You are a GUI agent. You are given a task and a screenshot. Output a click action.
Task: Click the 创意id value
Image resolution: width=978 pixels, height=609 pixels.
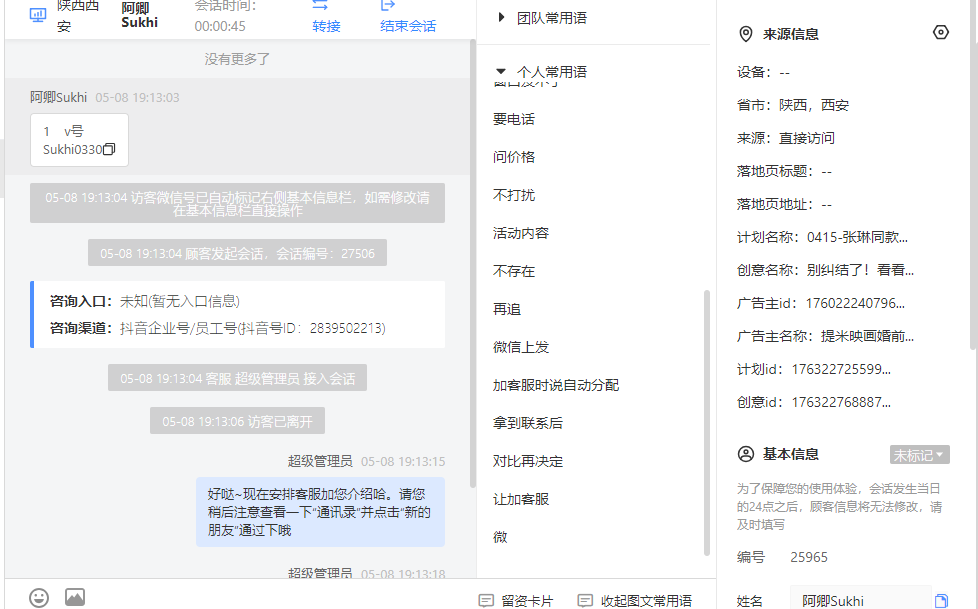[841, 403]
